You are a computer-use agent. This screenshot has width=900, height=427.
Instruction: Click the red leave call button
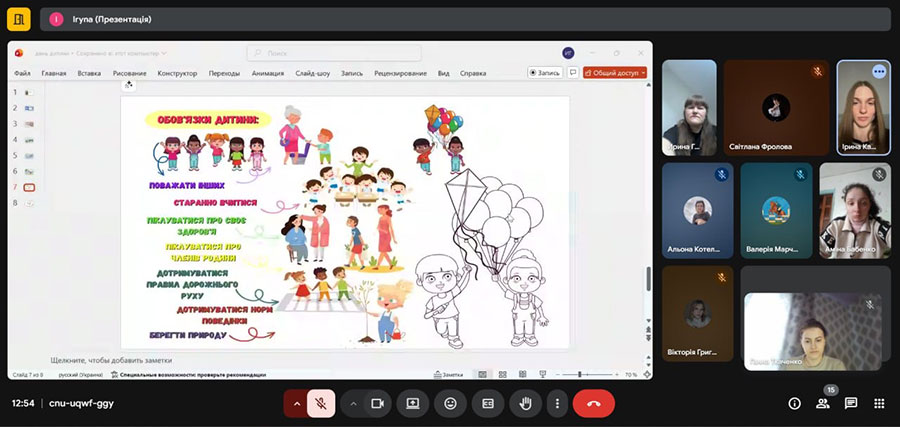click(x=593, y=403)
